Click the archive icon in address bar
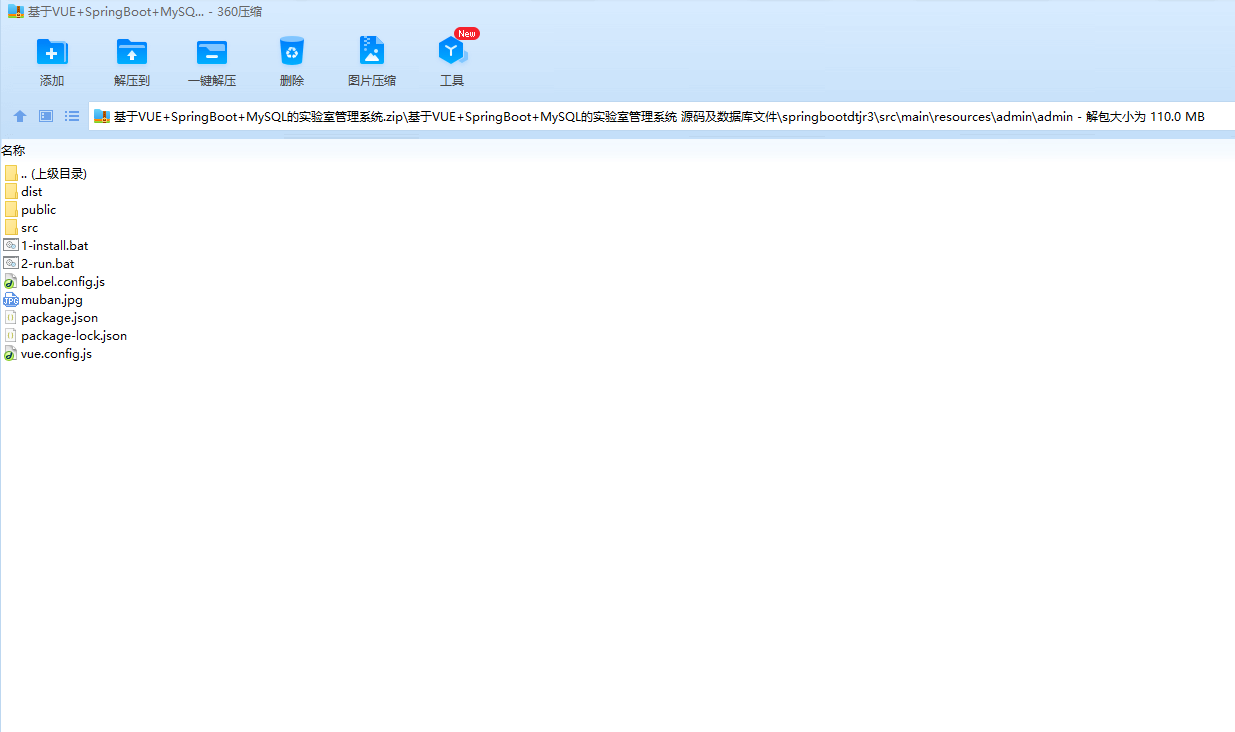 101,117
